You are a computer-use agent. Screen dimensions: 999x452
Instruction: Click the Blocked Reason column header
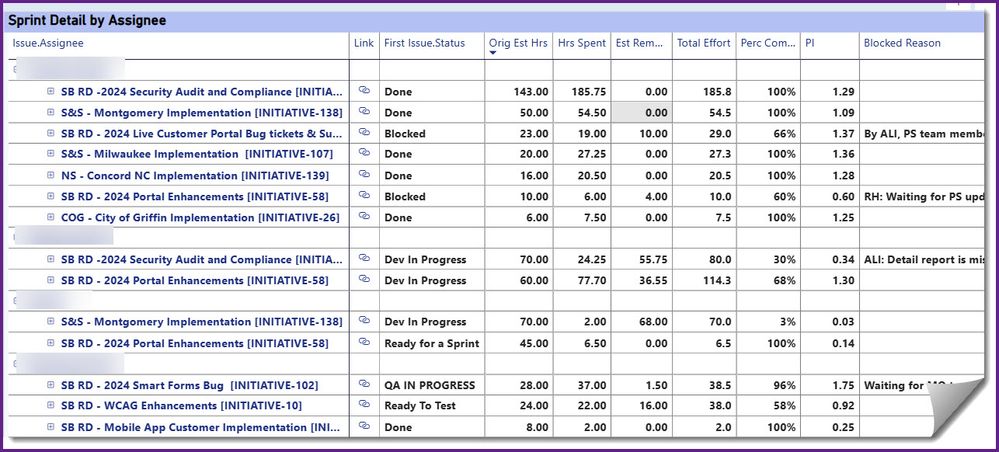pos(902,43)
